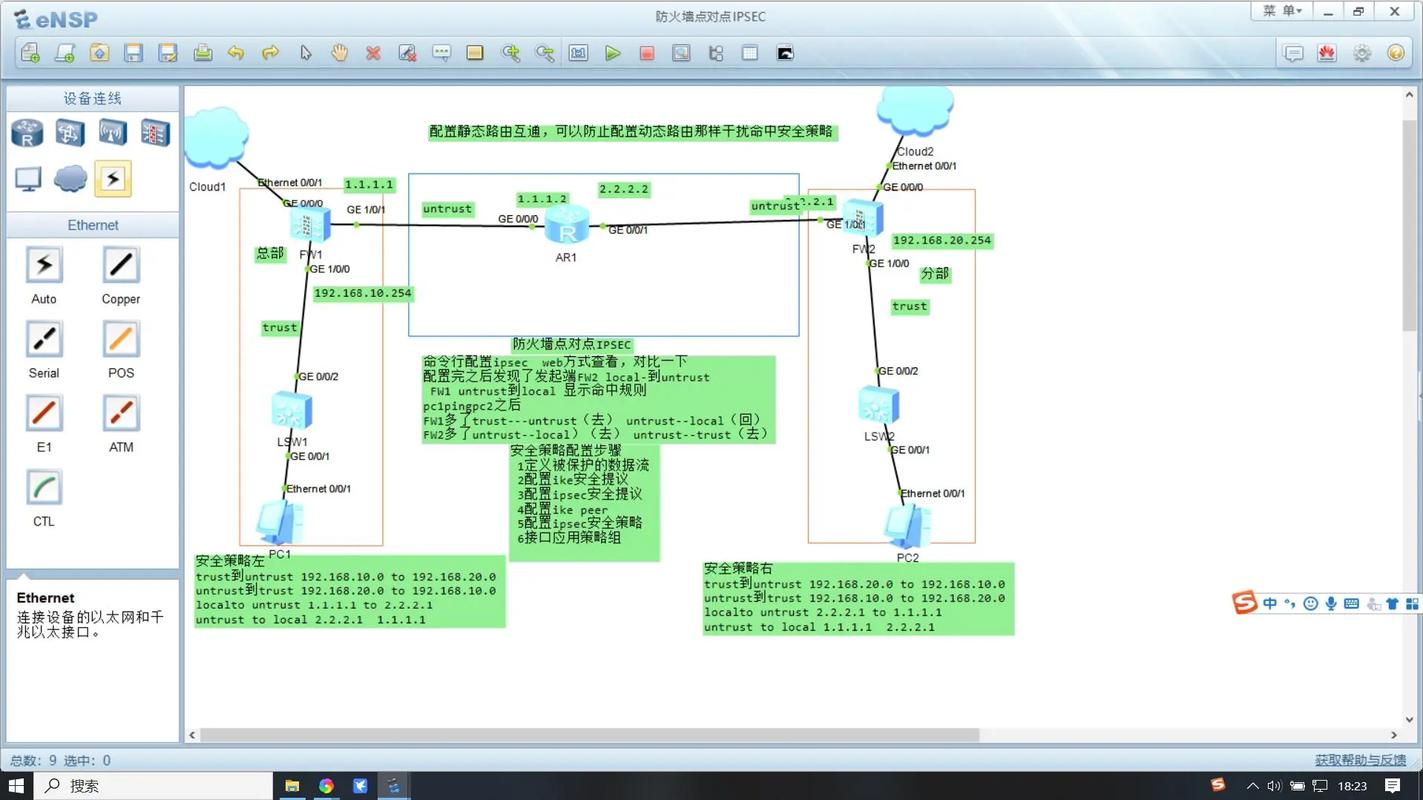
Task: Select the Cloud2 device on canvas
Action: click(x=915, y=111)
